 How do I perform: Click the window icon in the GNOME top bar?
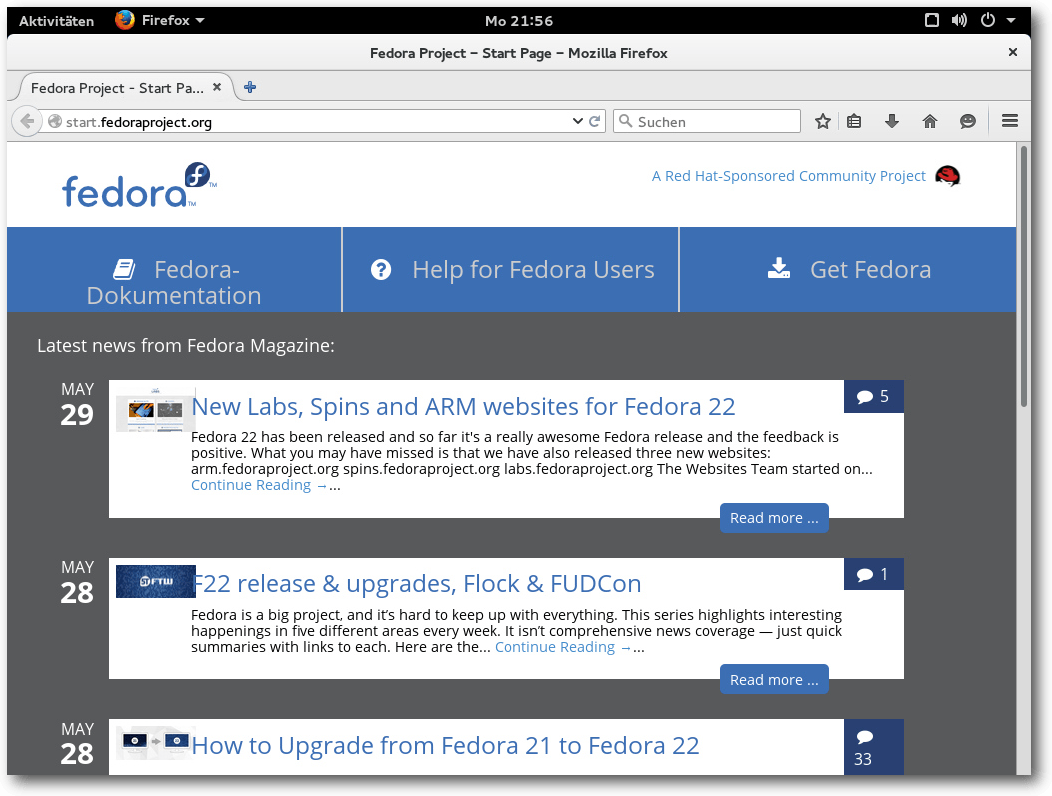coord(932,20)
